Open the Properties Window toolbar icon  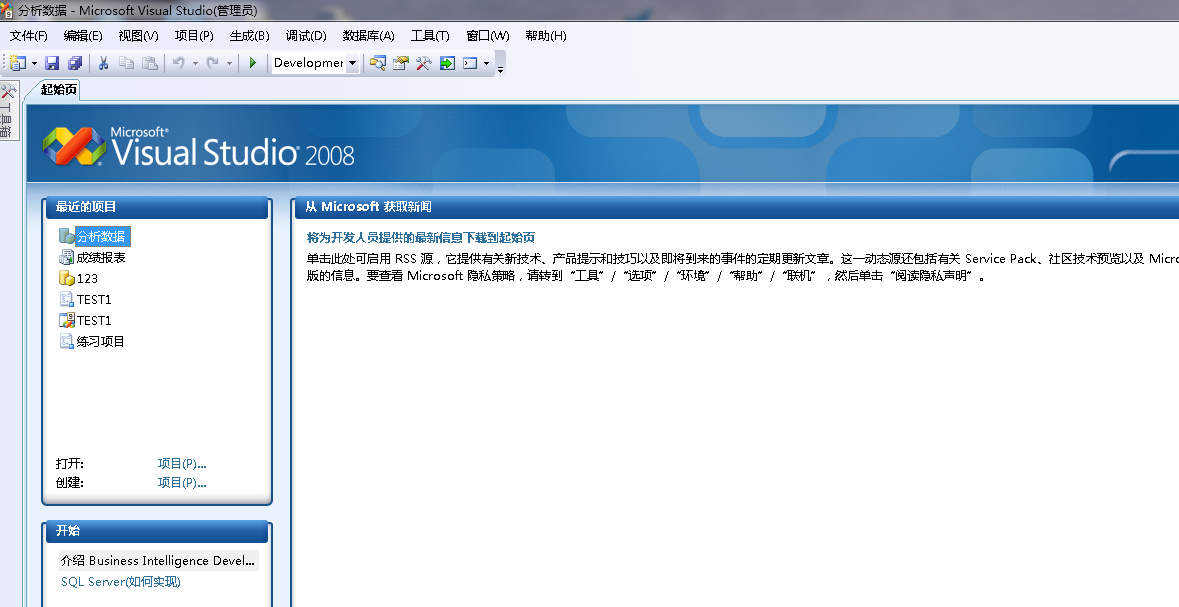pyautogui.click(x=401, y=63)
